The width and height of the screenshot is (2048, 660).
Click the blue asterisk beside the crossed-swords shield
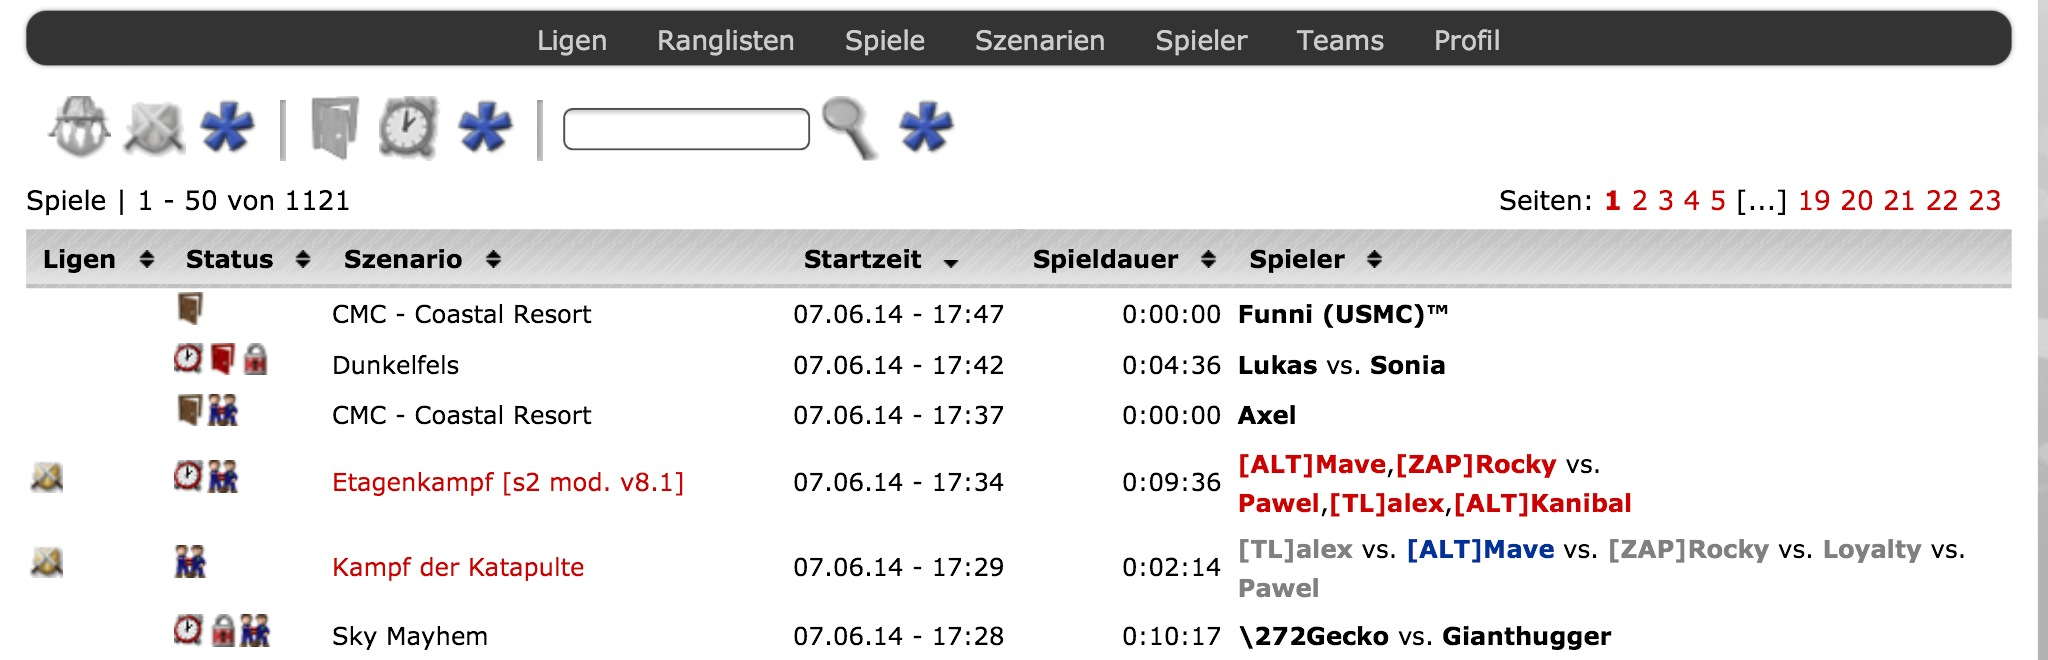pyautogui.click(x=227, y=128)
